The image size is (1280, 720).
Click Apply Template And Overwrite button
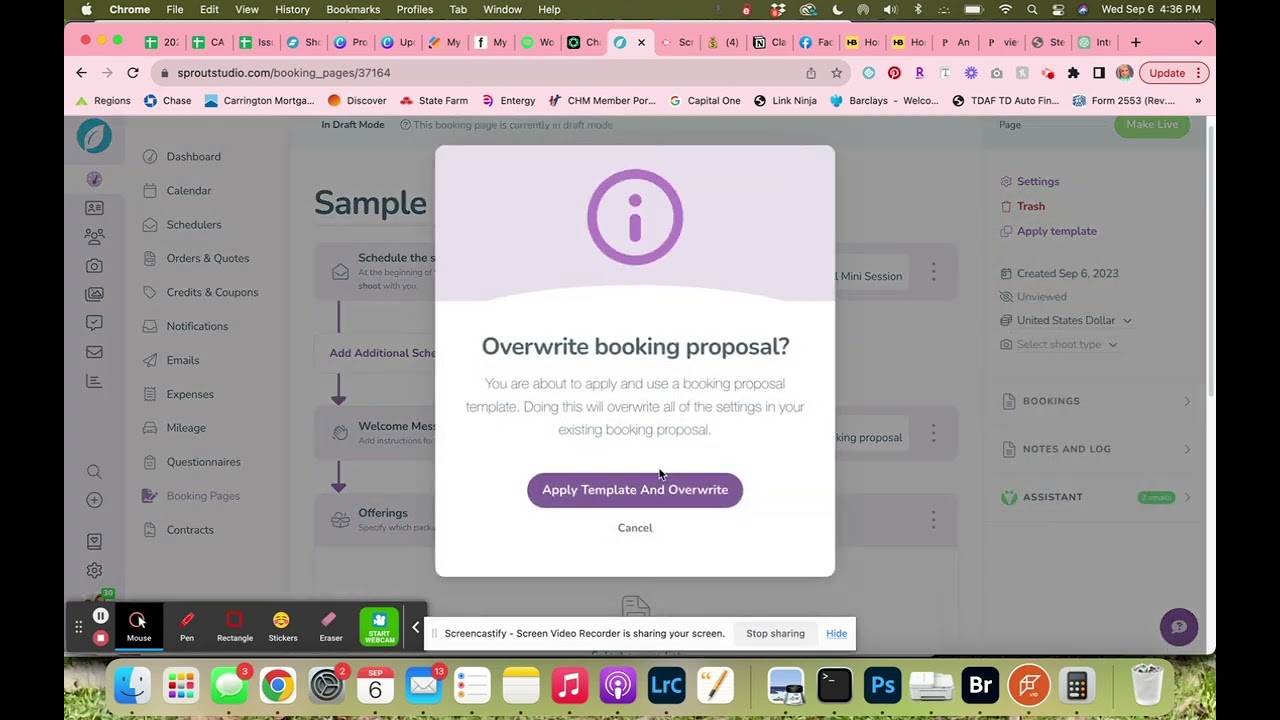(x=635, y=490)
